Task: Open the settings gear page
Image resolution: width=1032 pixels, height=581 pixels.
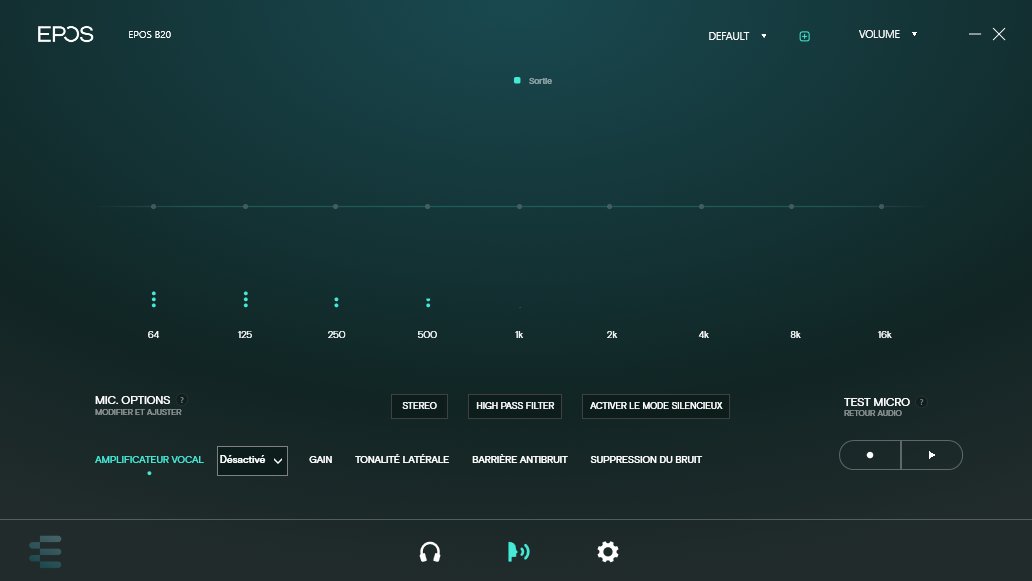Action: point(607,552)
